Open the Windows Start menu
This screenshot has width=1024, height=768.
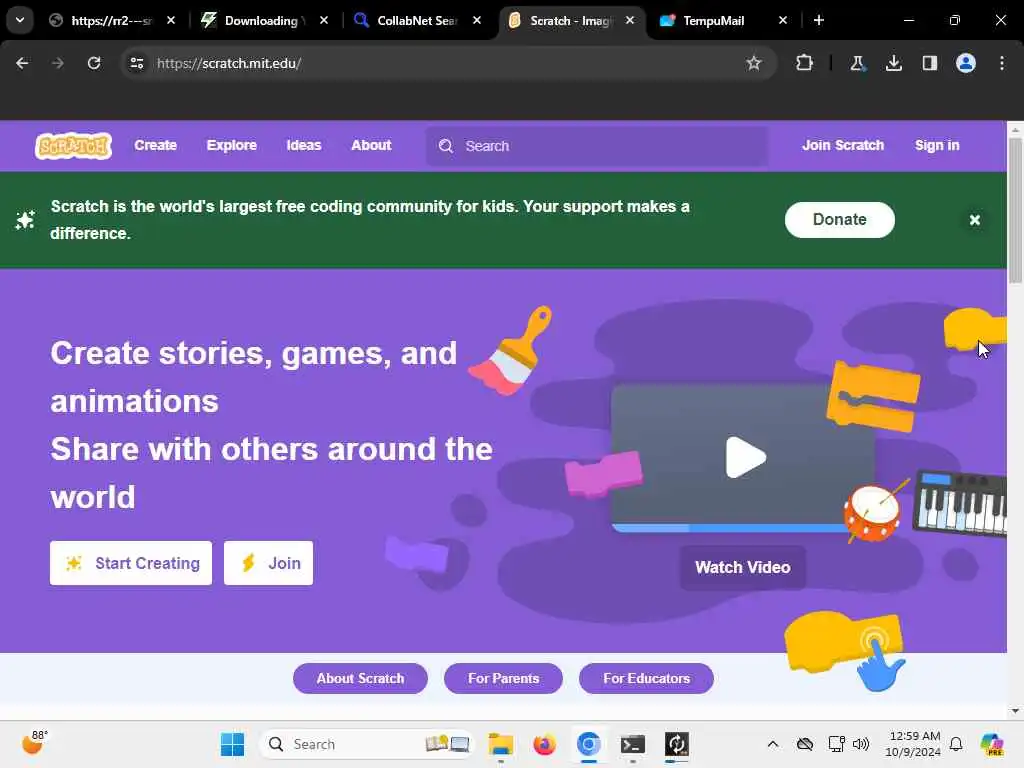point(232,744)
